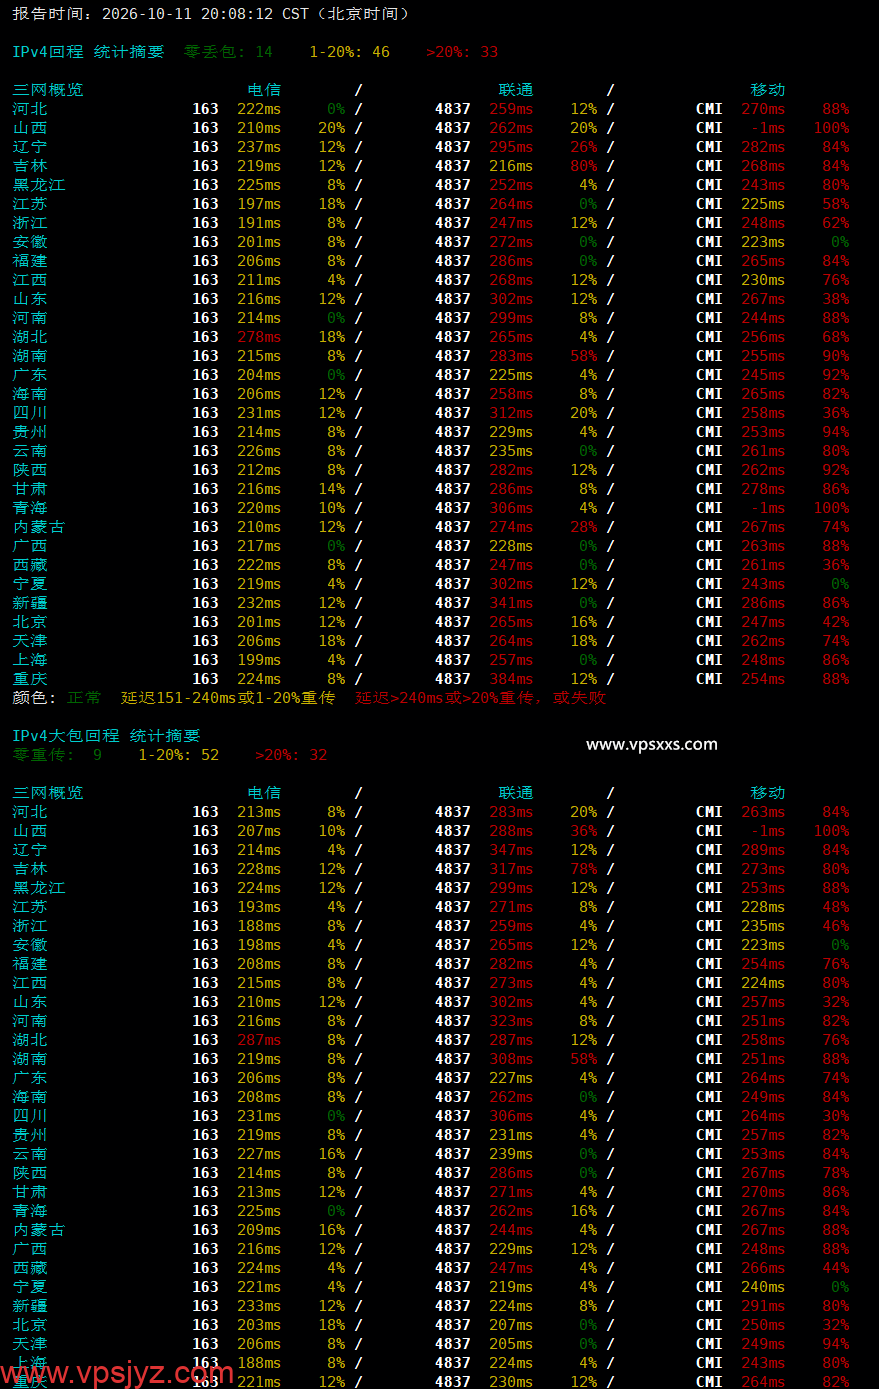Click the 237ms telecom latency for 辽宁
Image resolution: width=879 pixels, height=1389 pixels.
click(x=259, y=147)
